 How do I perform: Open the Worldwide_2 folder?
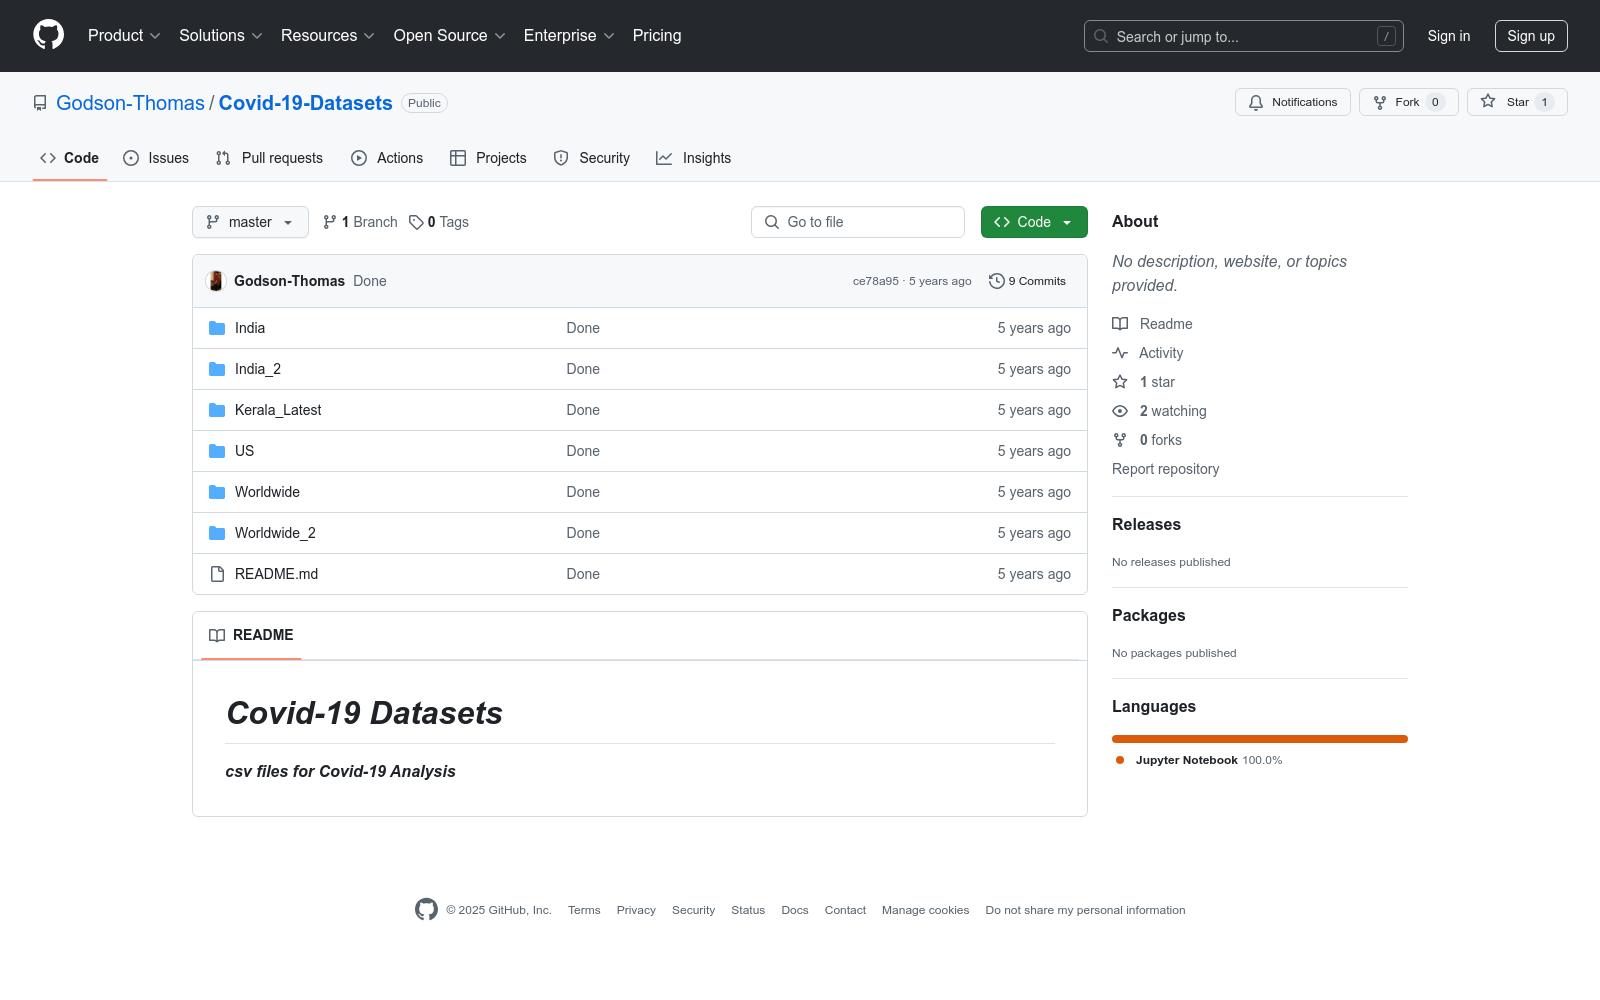[x=275, y=533]
